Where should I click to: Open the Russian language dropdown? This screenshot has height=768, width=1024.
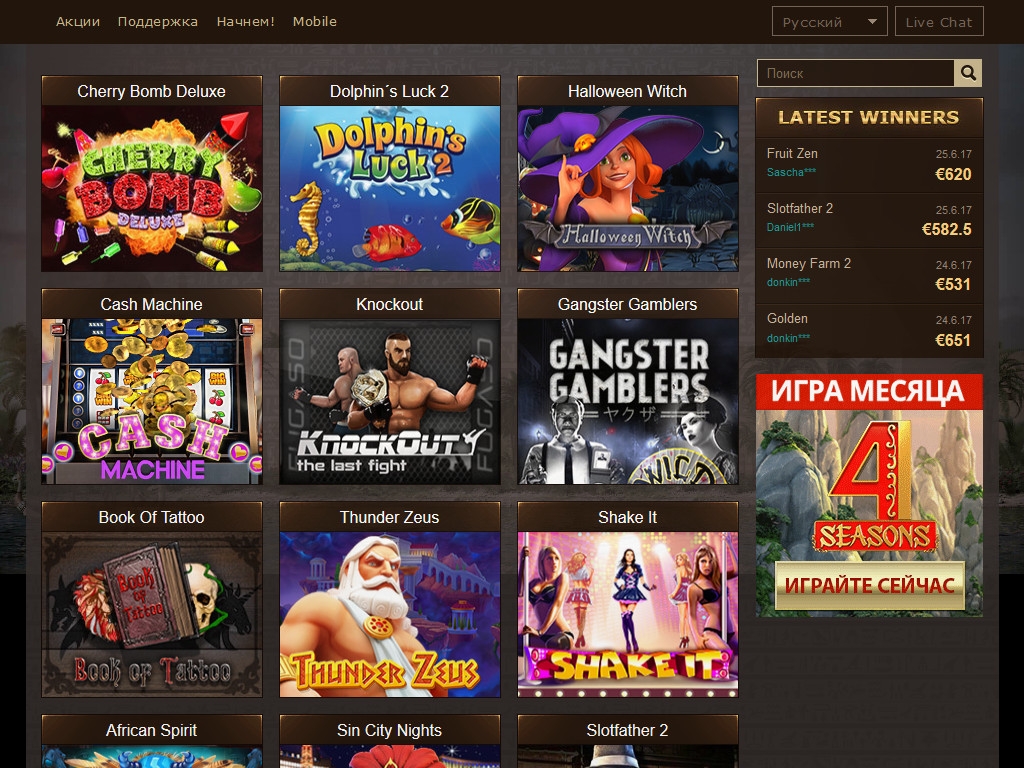pos(829,22)
